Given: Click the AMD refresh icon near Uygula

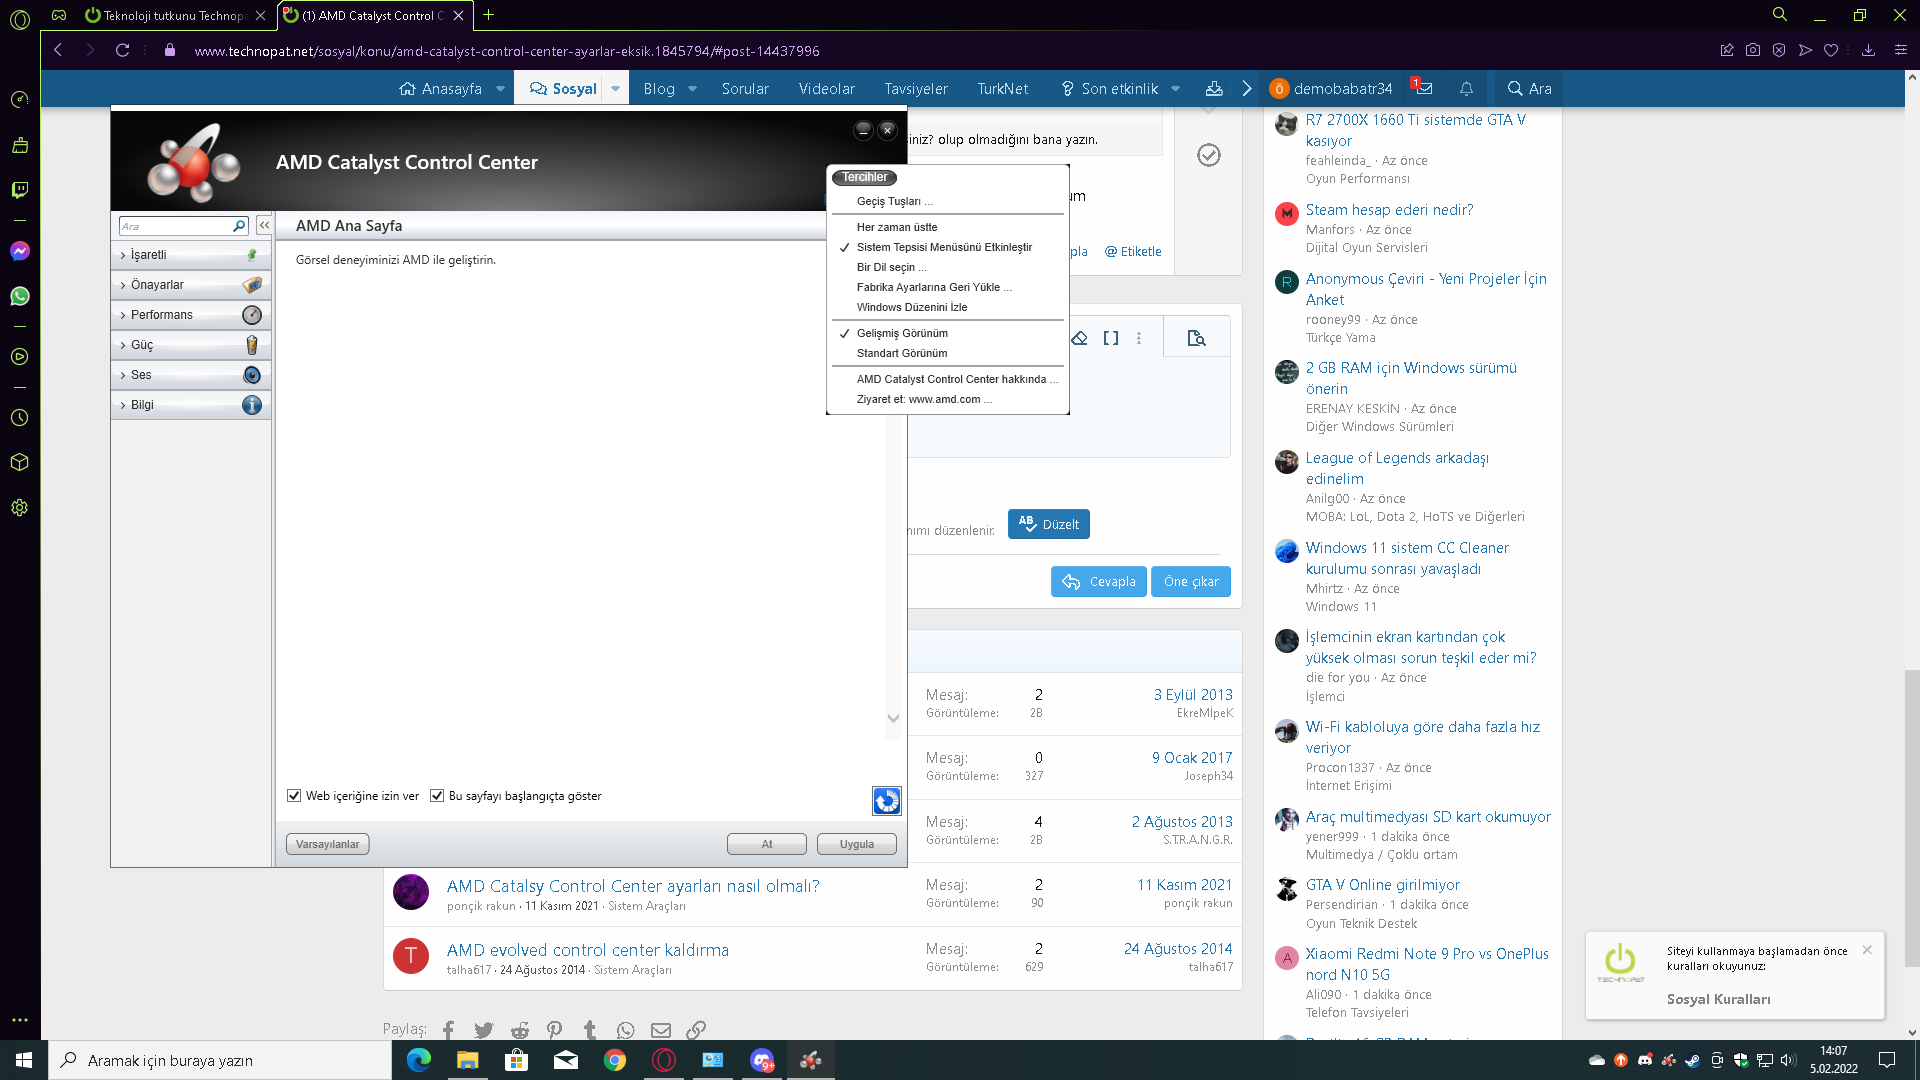Looking at the screenshot, I should 886,800.
